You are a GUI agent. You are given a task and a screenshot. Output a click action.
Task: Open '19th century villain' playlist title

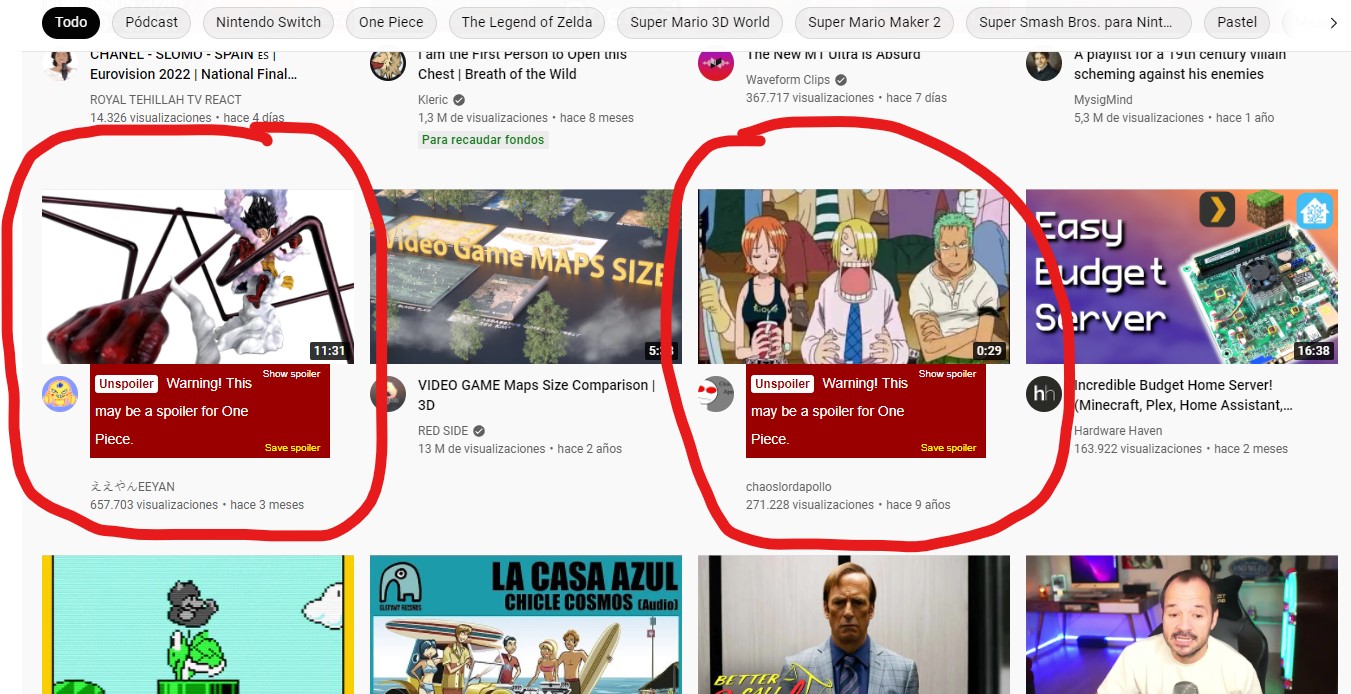[x=1180, y=65]
